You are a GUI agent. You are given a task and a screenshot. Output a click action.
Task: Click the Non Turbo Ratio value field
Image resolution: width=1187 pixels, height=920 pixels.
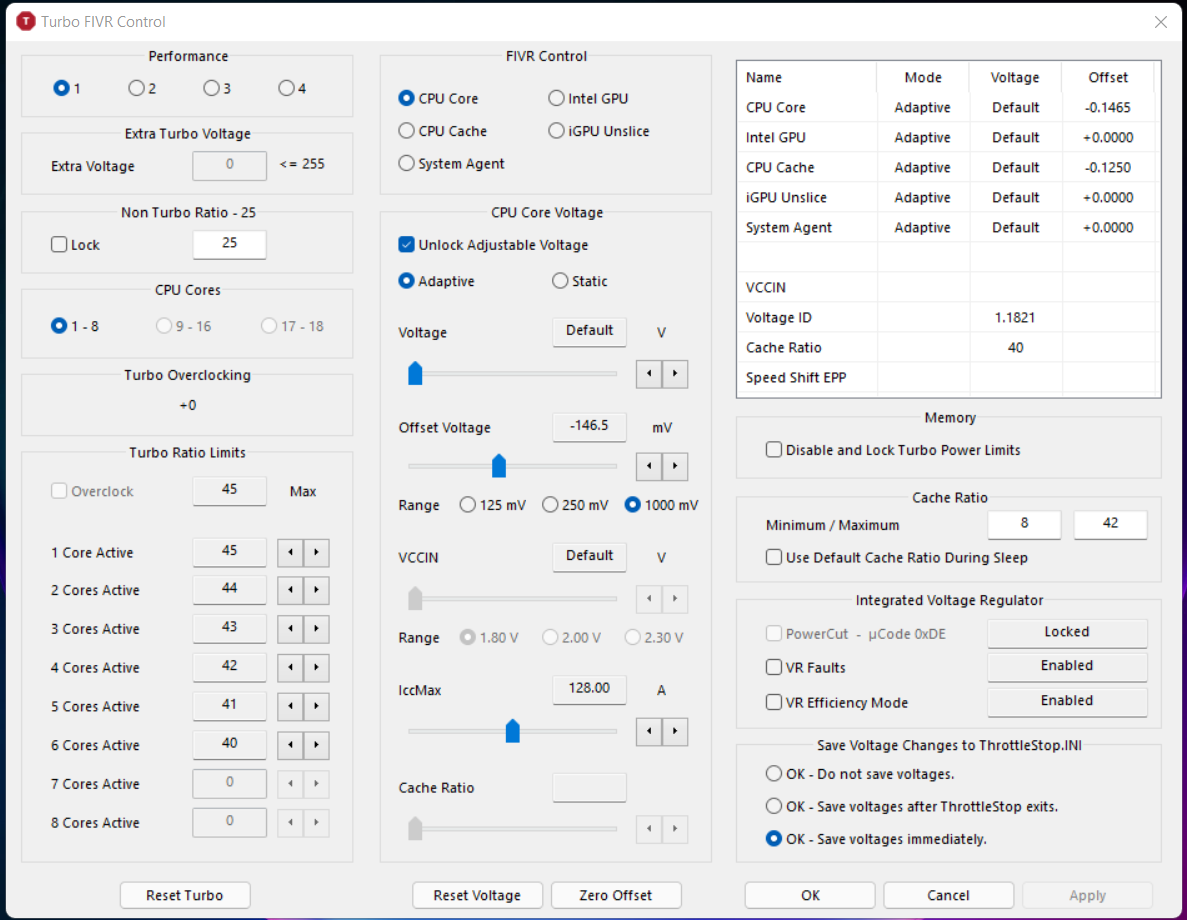(229, 244)
